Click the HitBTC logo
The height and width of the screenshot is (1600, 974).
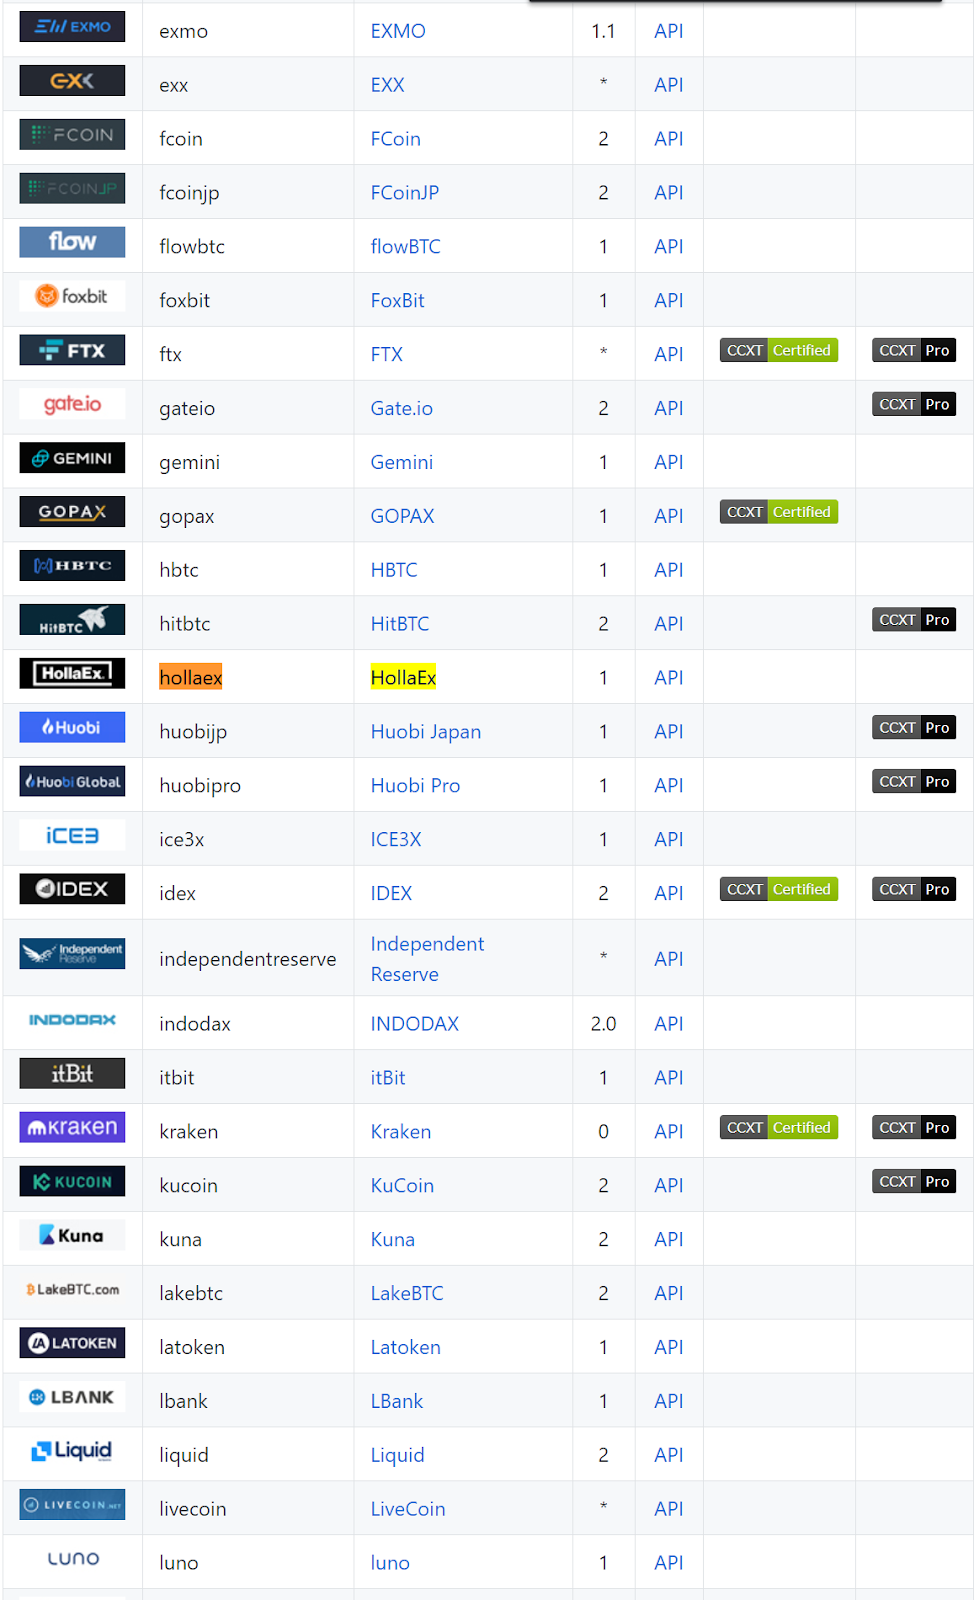coord(72,621)
